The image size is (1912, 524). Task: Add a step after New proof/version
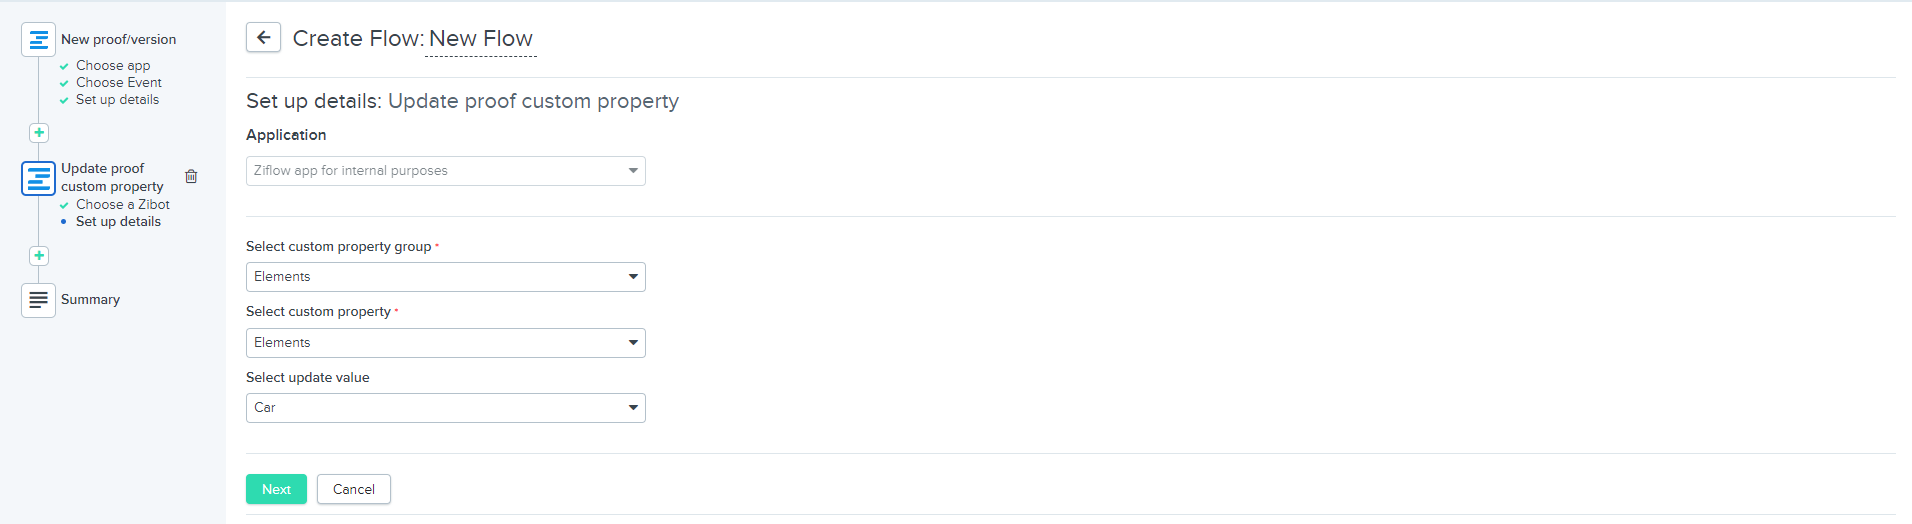(x=38, y=132)
